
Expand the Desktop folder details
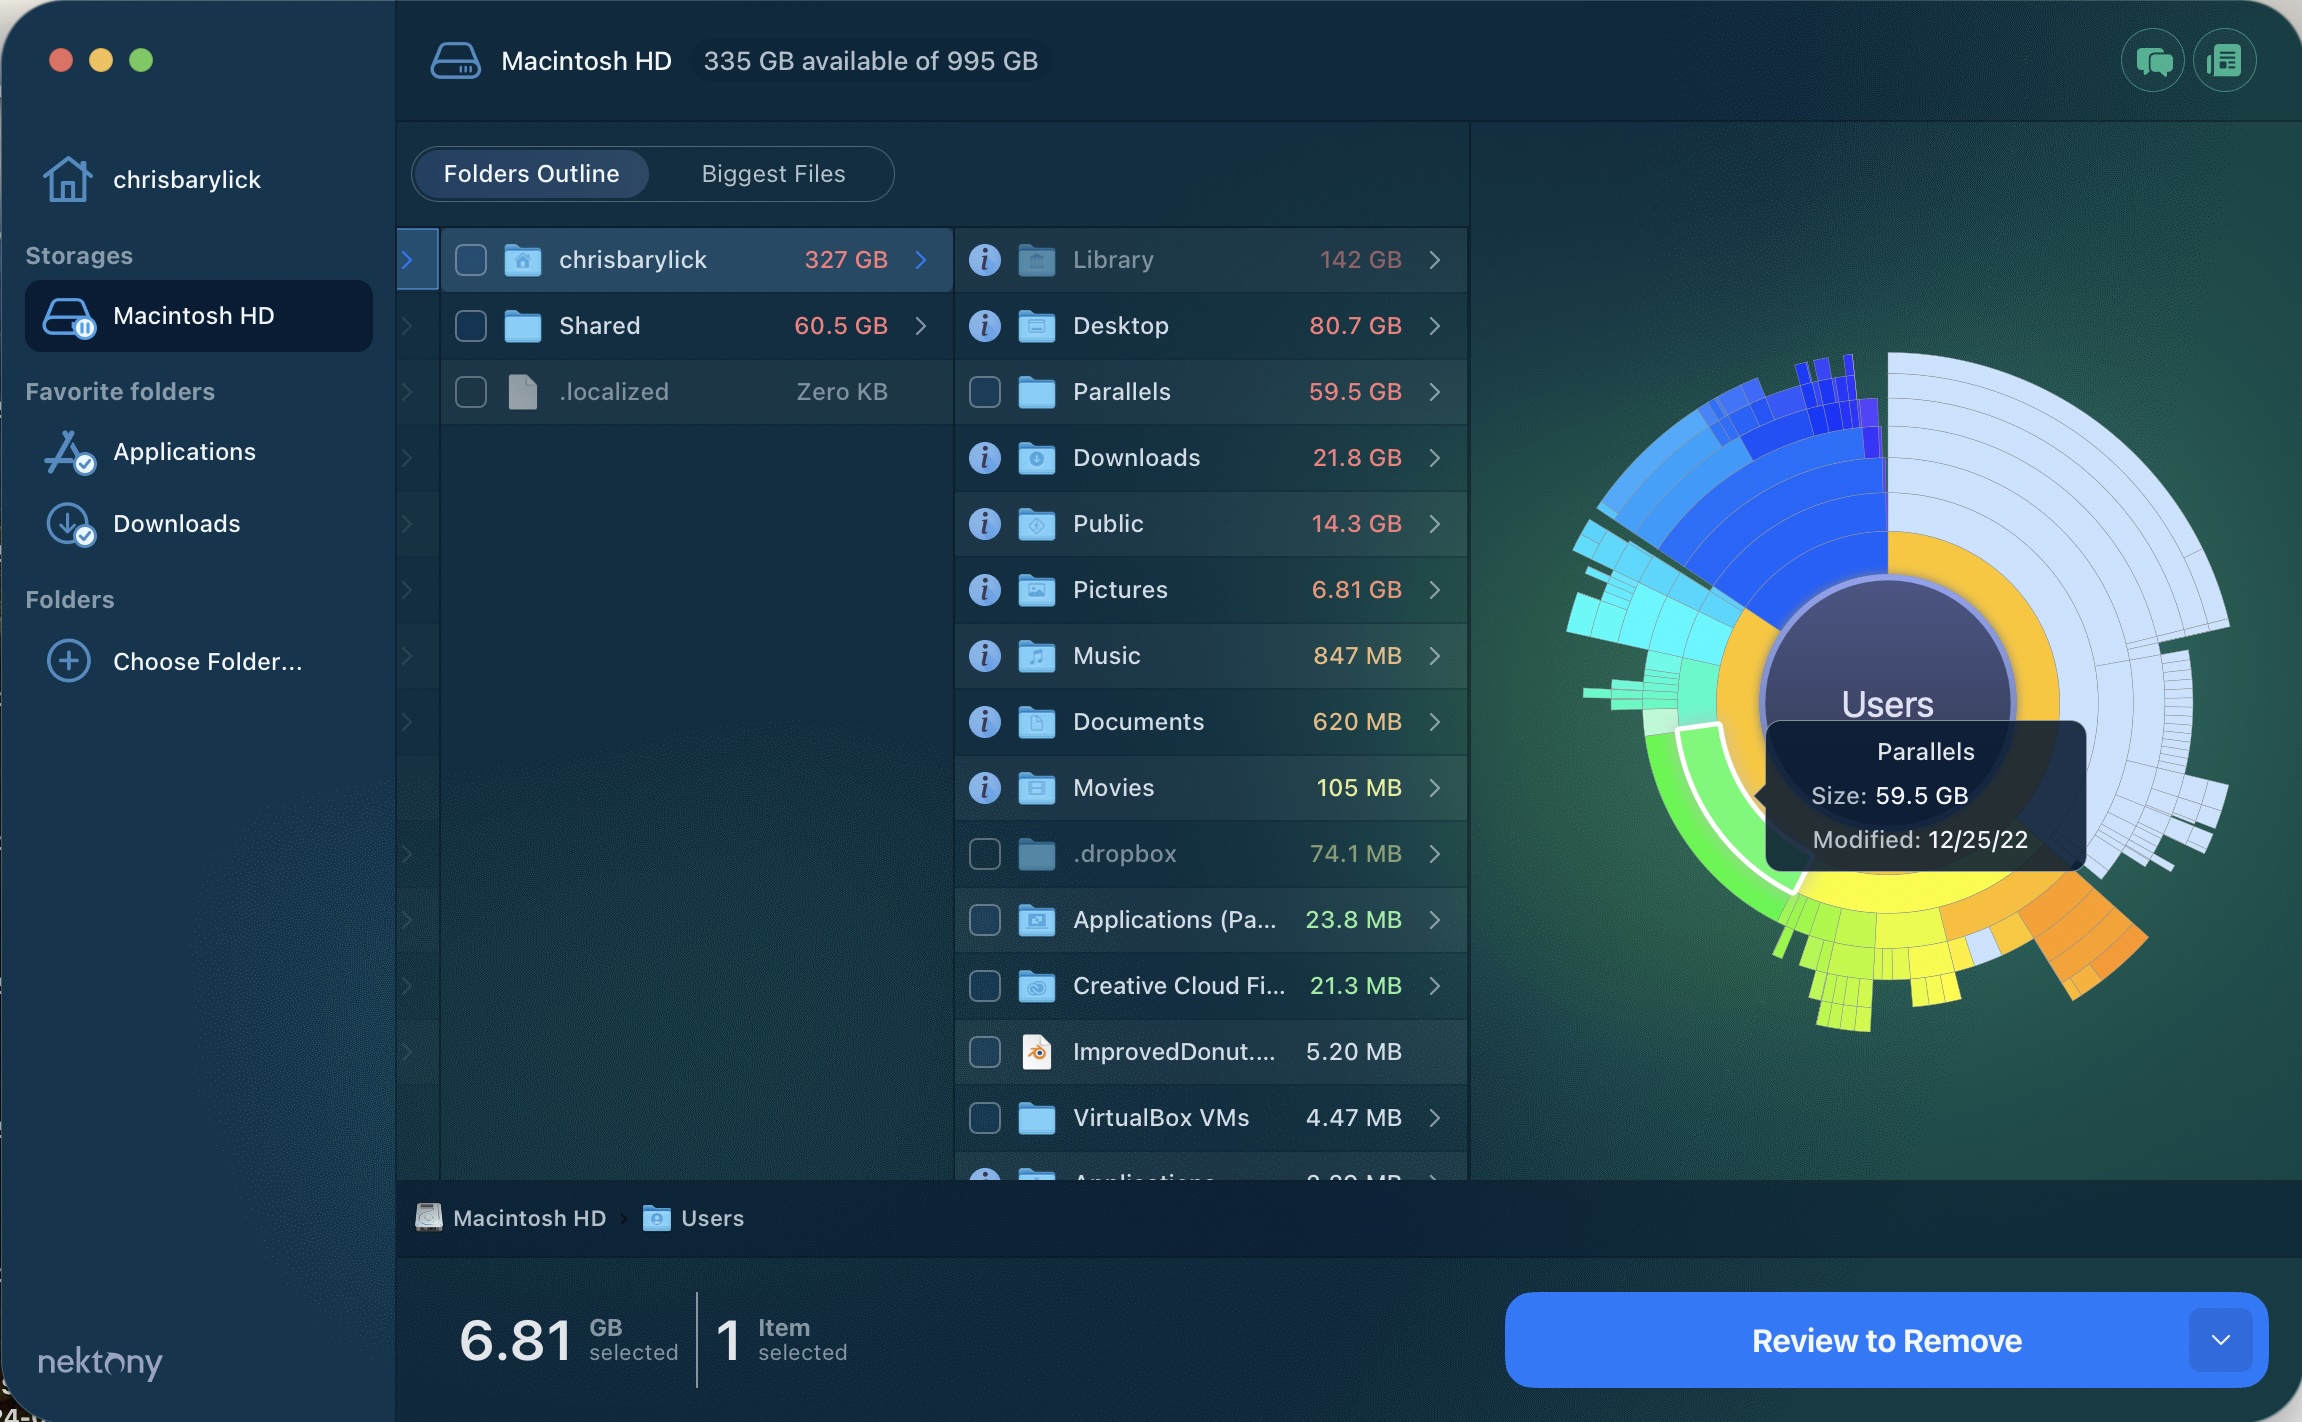click(1434, 326)
